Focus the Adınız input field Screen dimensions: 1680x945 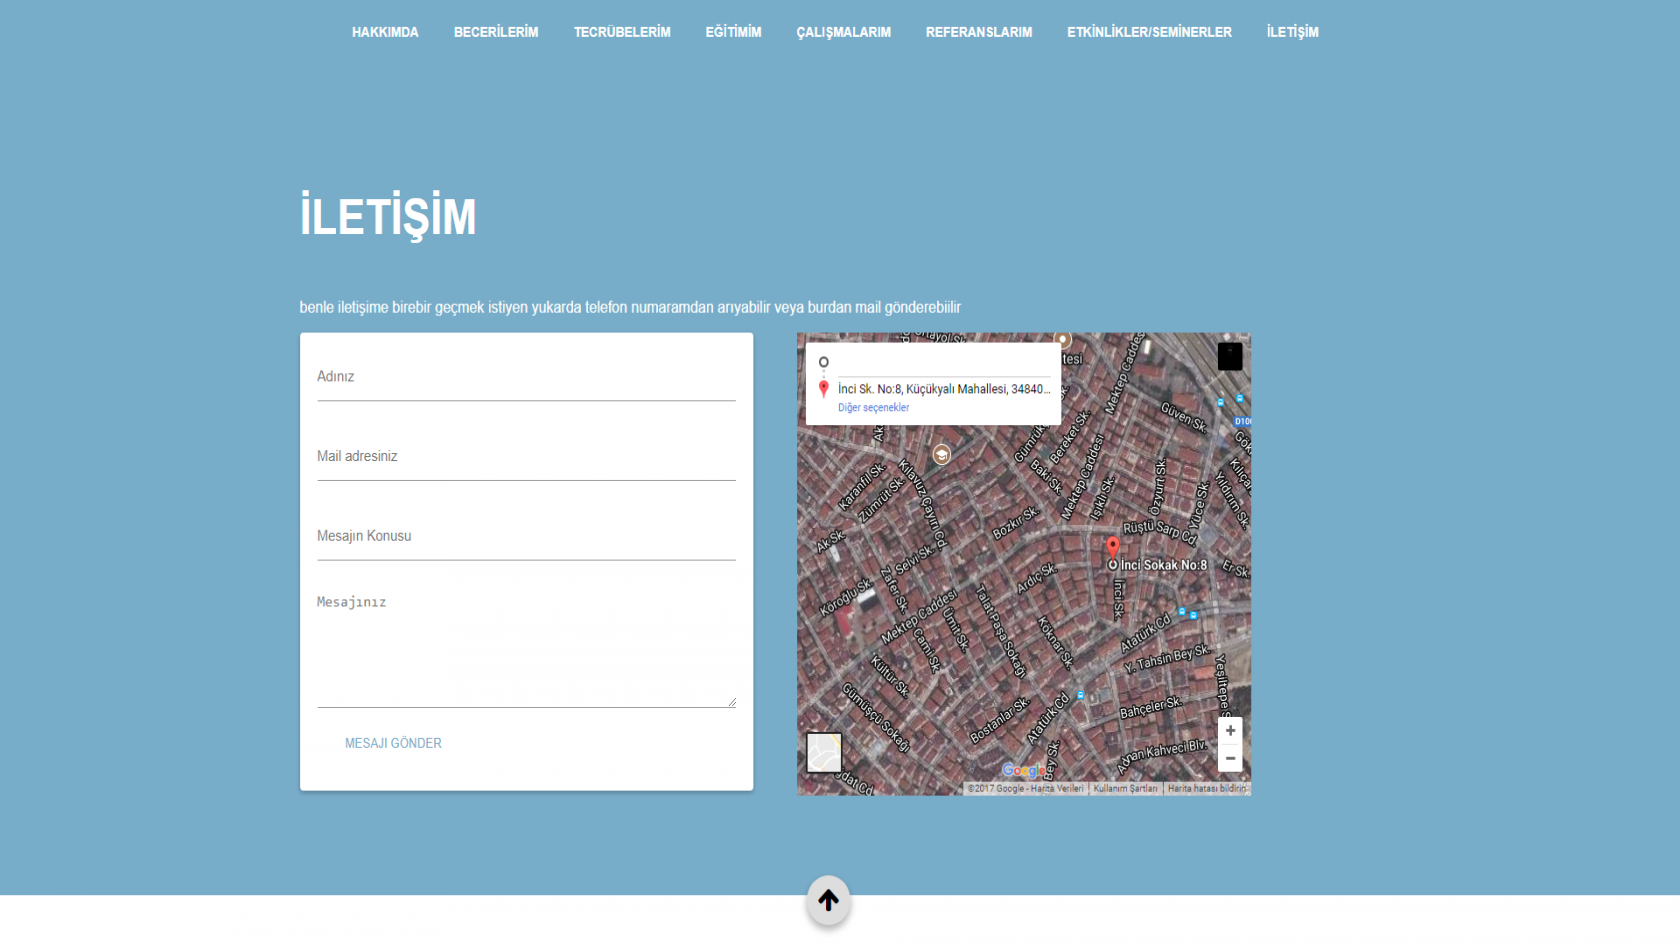point(526,378)
